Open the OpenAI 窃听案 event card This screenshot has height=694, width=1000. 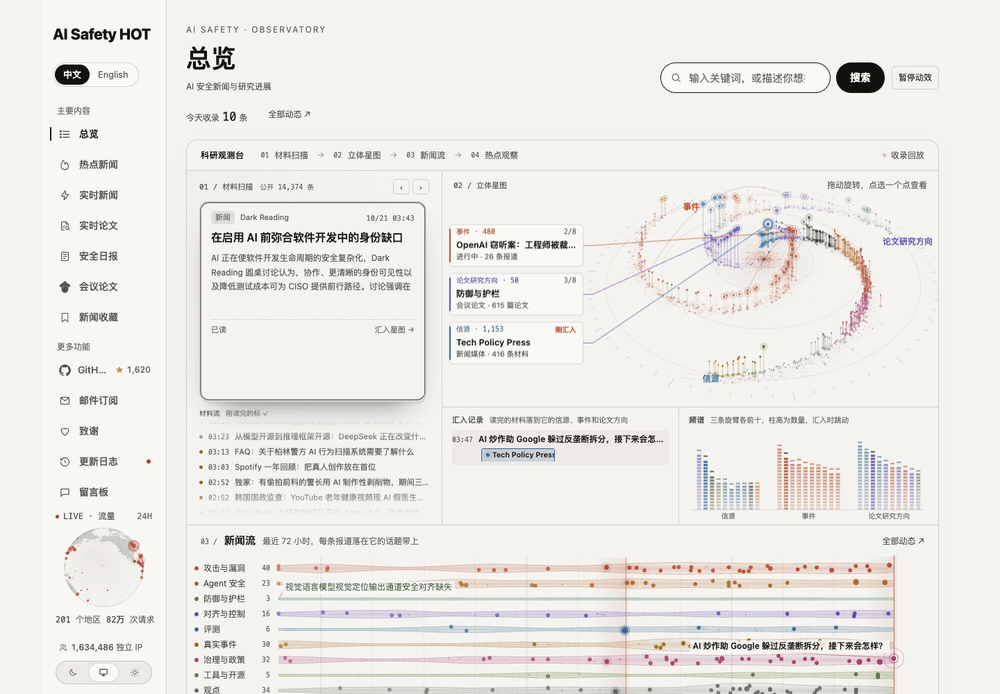(x=516, y=245)
